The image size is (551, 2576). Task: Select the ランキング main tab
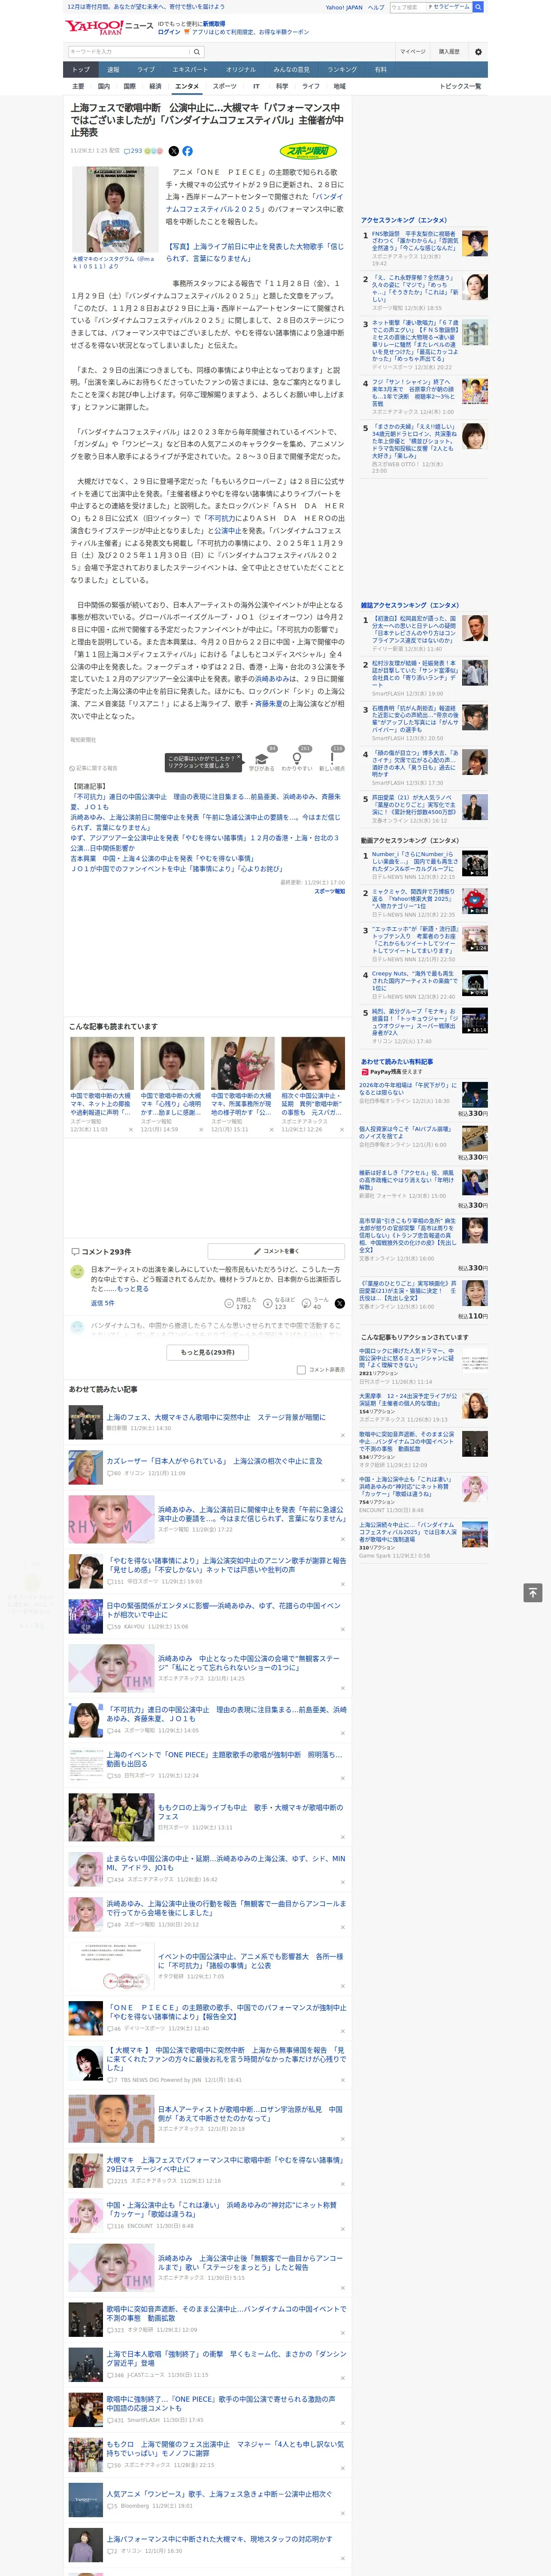point(342,70)
